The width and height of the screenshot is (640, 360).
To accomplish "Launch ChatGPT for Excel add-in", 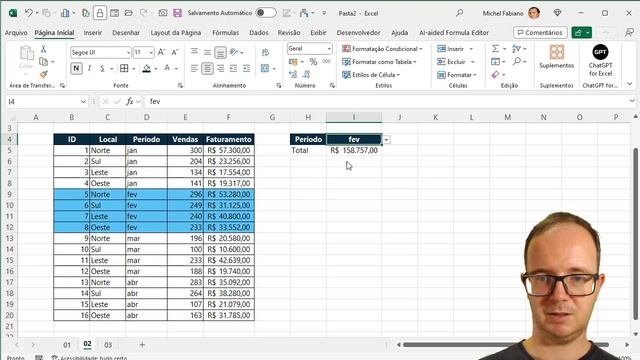I will (x=600, y=60).
